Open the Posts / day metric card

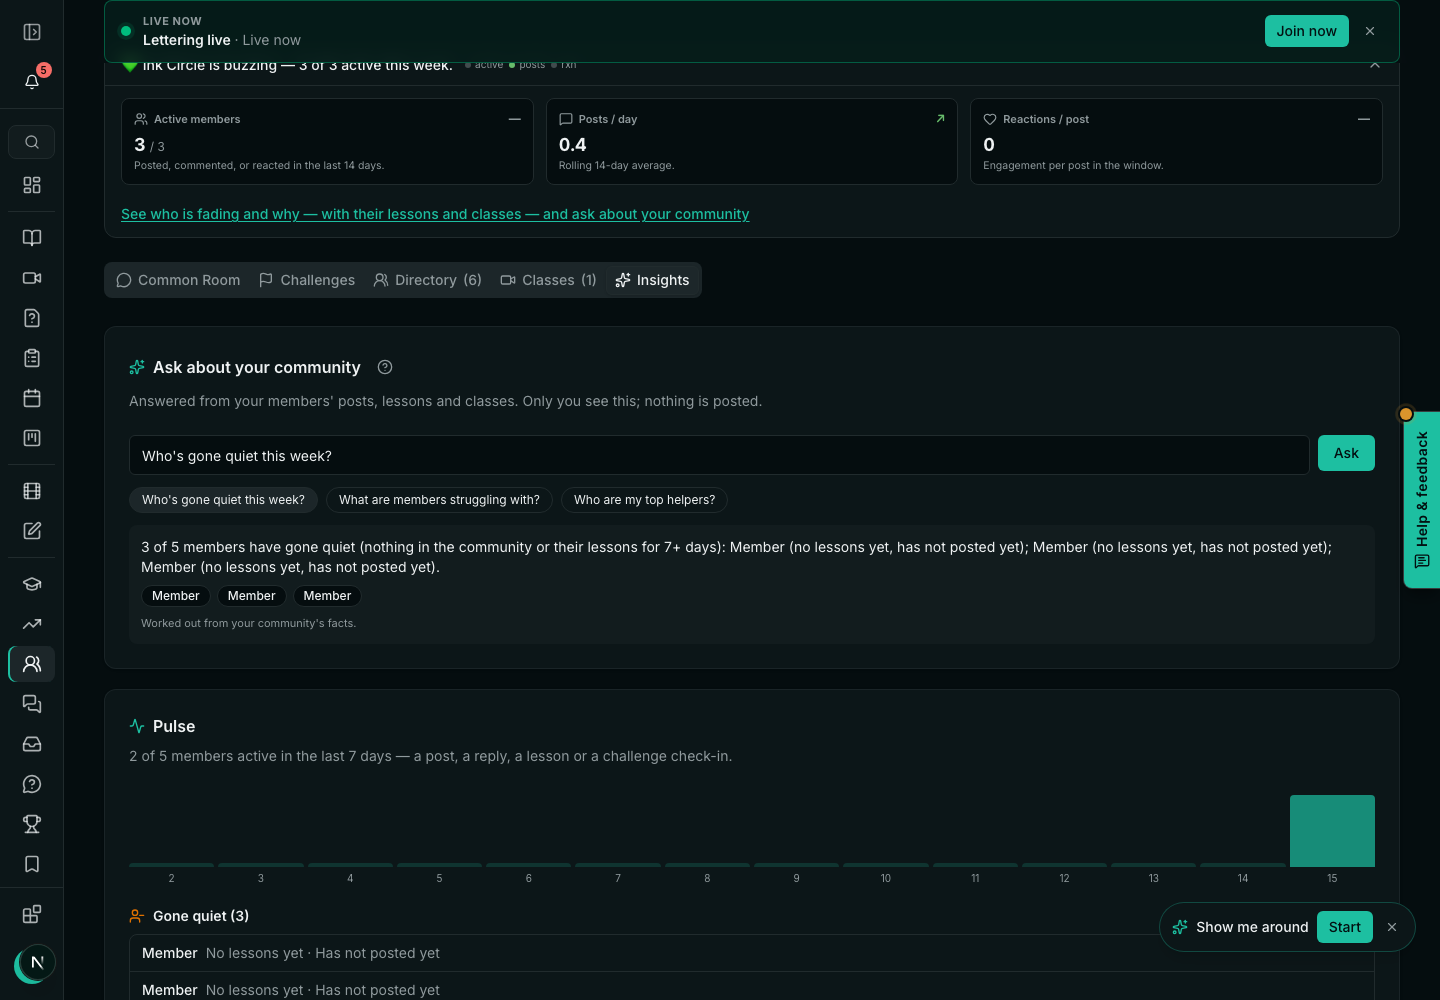(752, 141)
